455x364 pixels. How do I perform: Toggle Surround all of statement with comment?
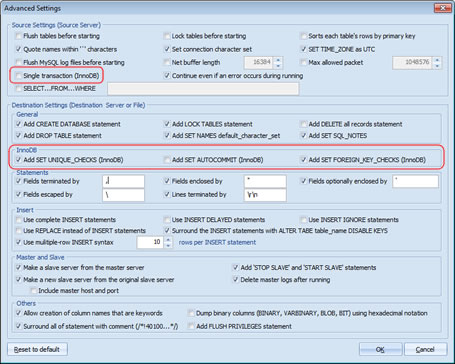click(18, 326)
